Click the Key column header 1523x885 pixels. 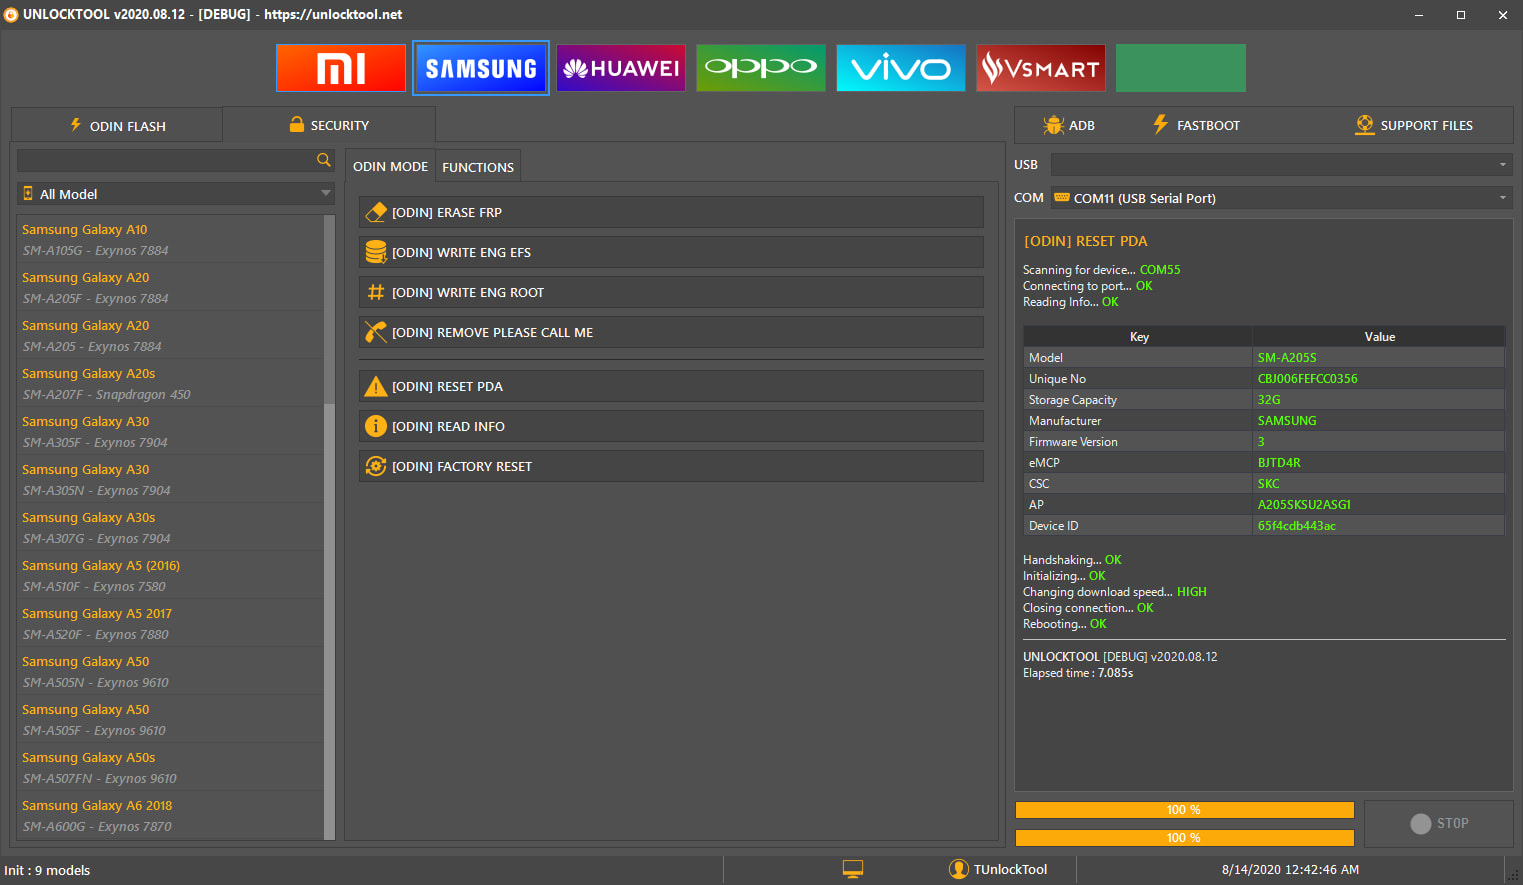click(1139, 337)
